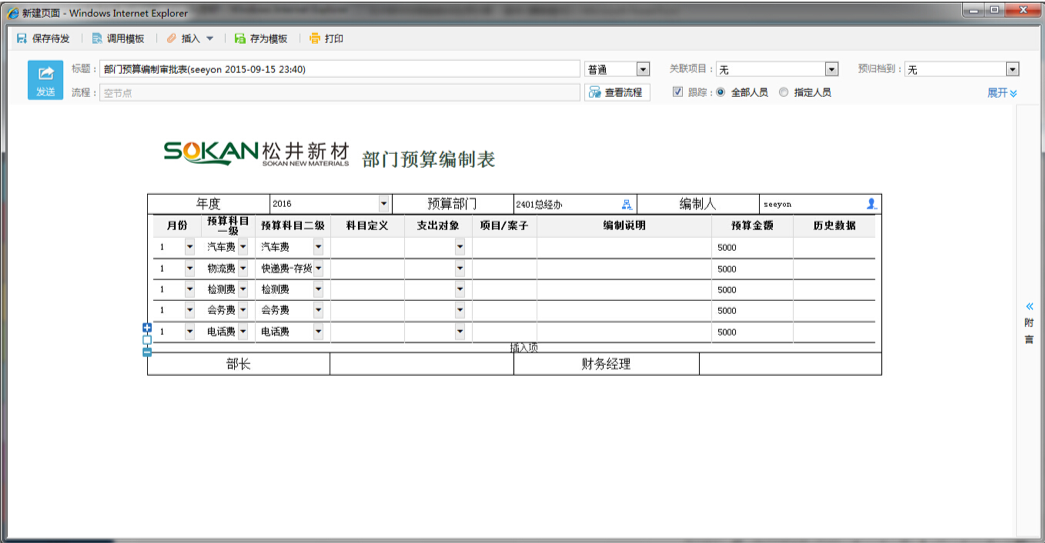The width and height of the screenshot is (1045, 543).
Task: Click the 预算金额 column header
Action: coord(752,225)
